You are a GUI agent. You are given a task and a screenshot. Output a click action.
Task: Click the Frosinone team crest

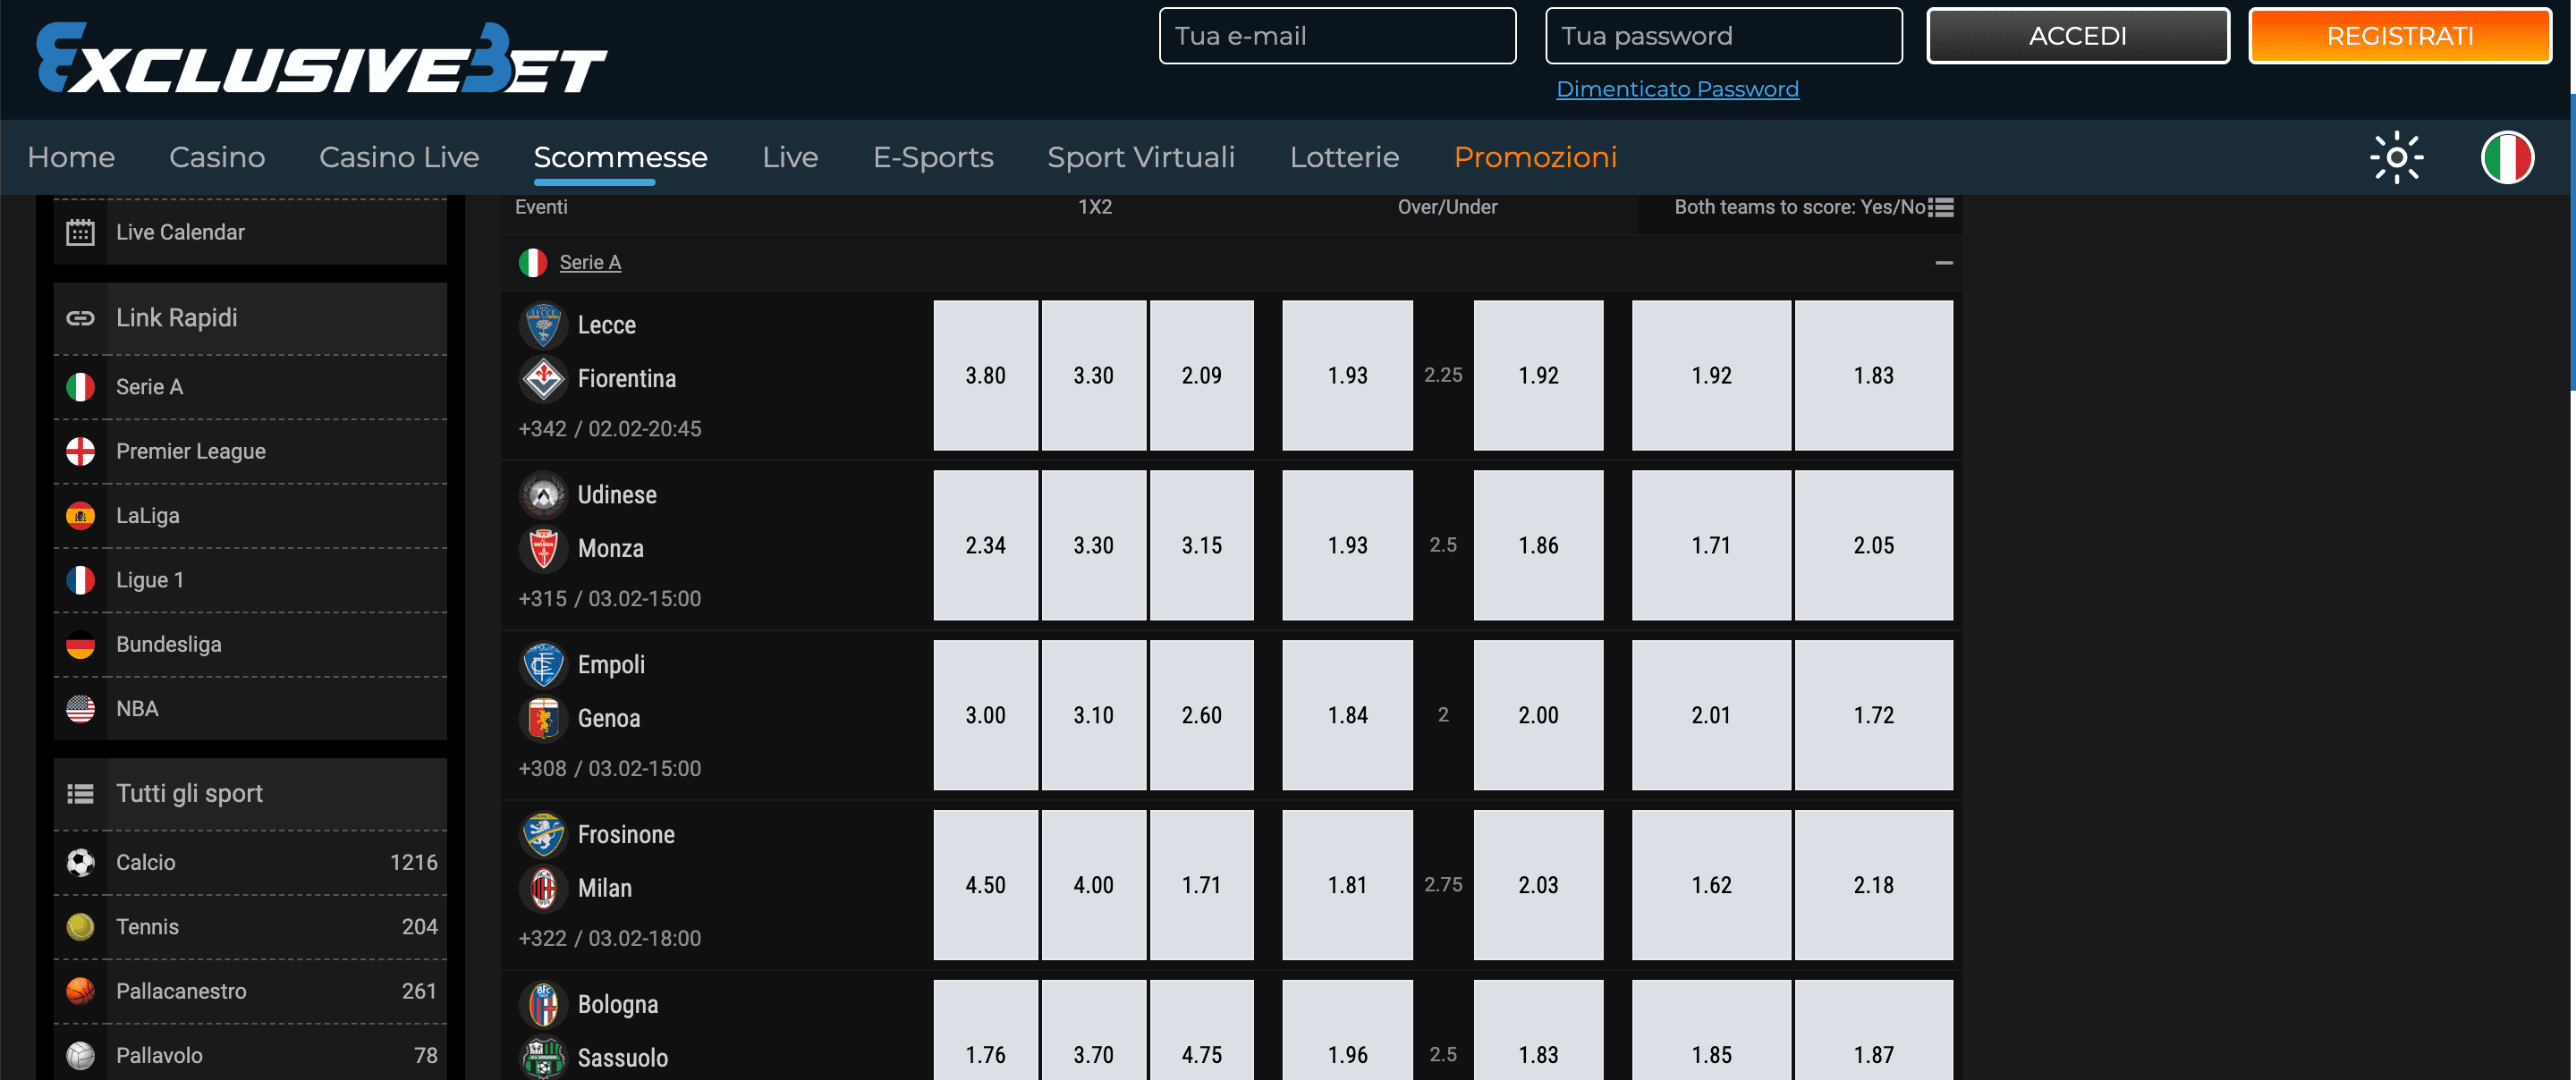[x=543, y=835]
